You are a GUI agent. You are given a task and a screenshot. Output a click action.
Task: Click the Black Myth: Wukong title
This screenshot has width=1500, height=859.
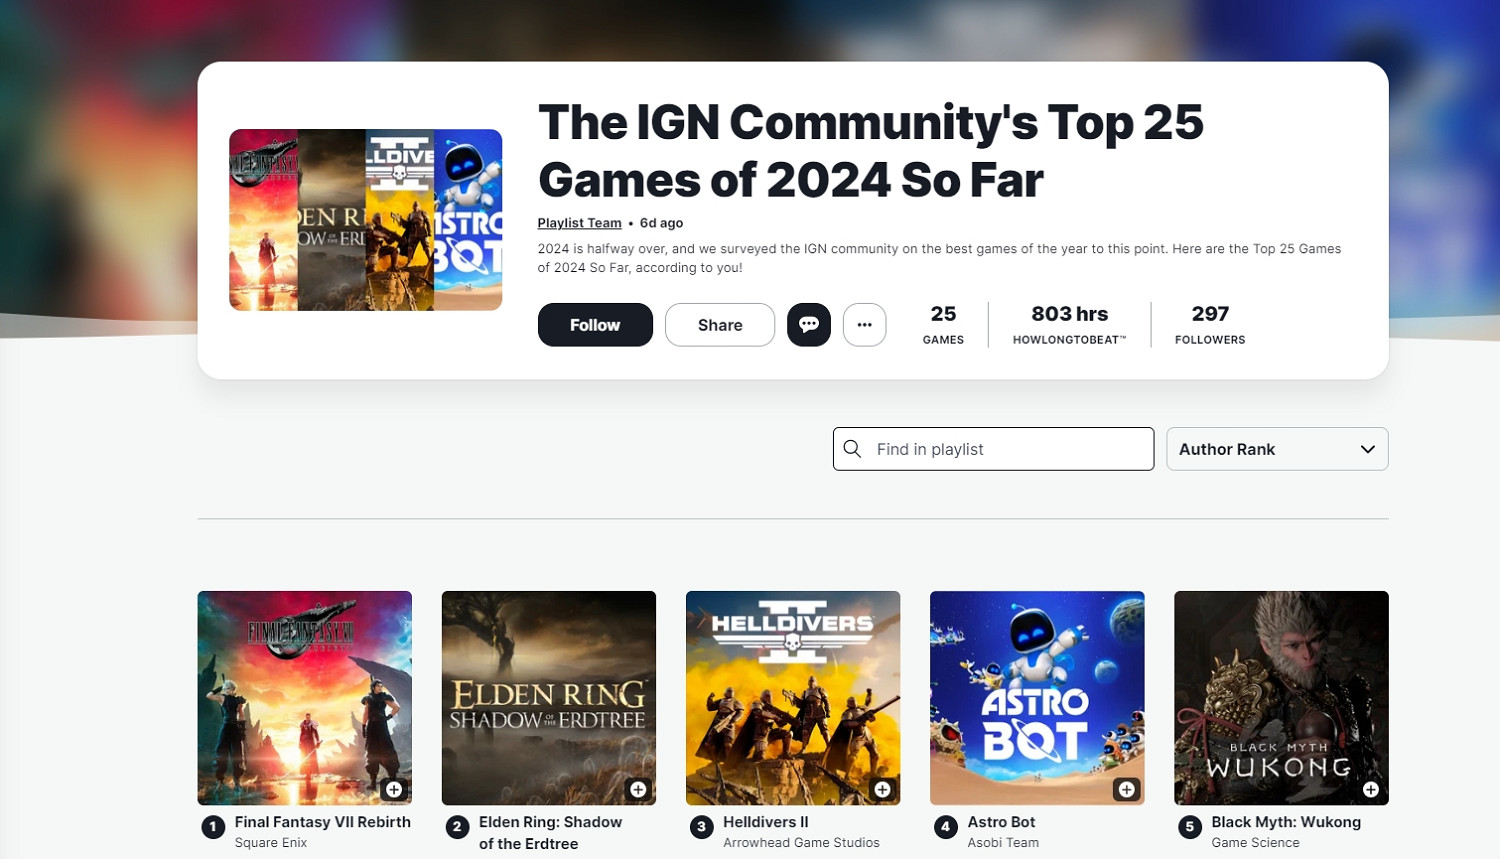[x=1285, y=822]
